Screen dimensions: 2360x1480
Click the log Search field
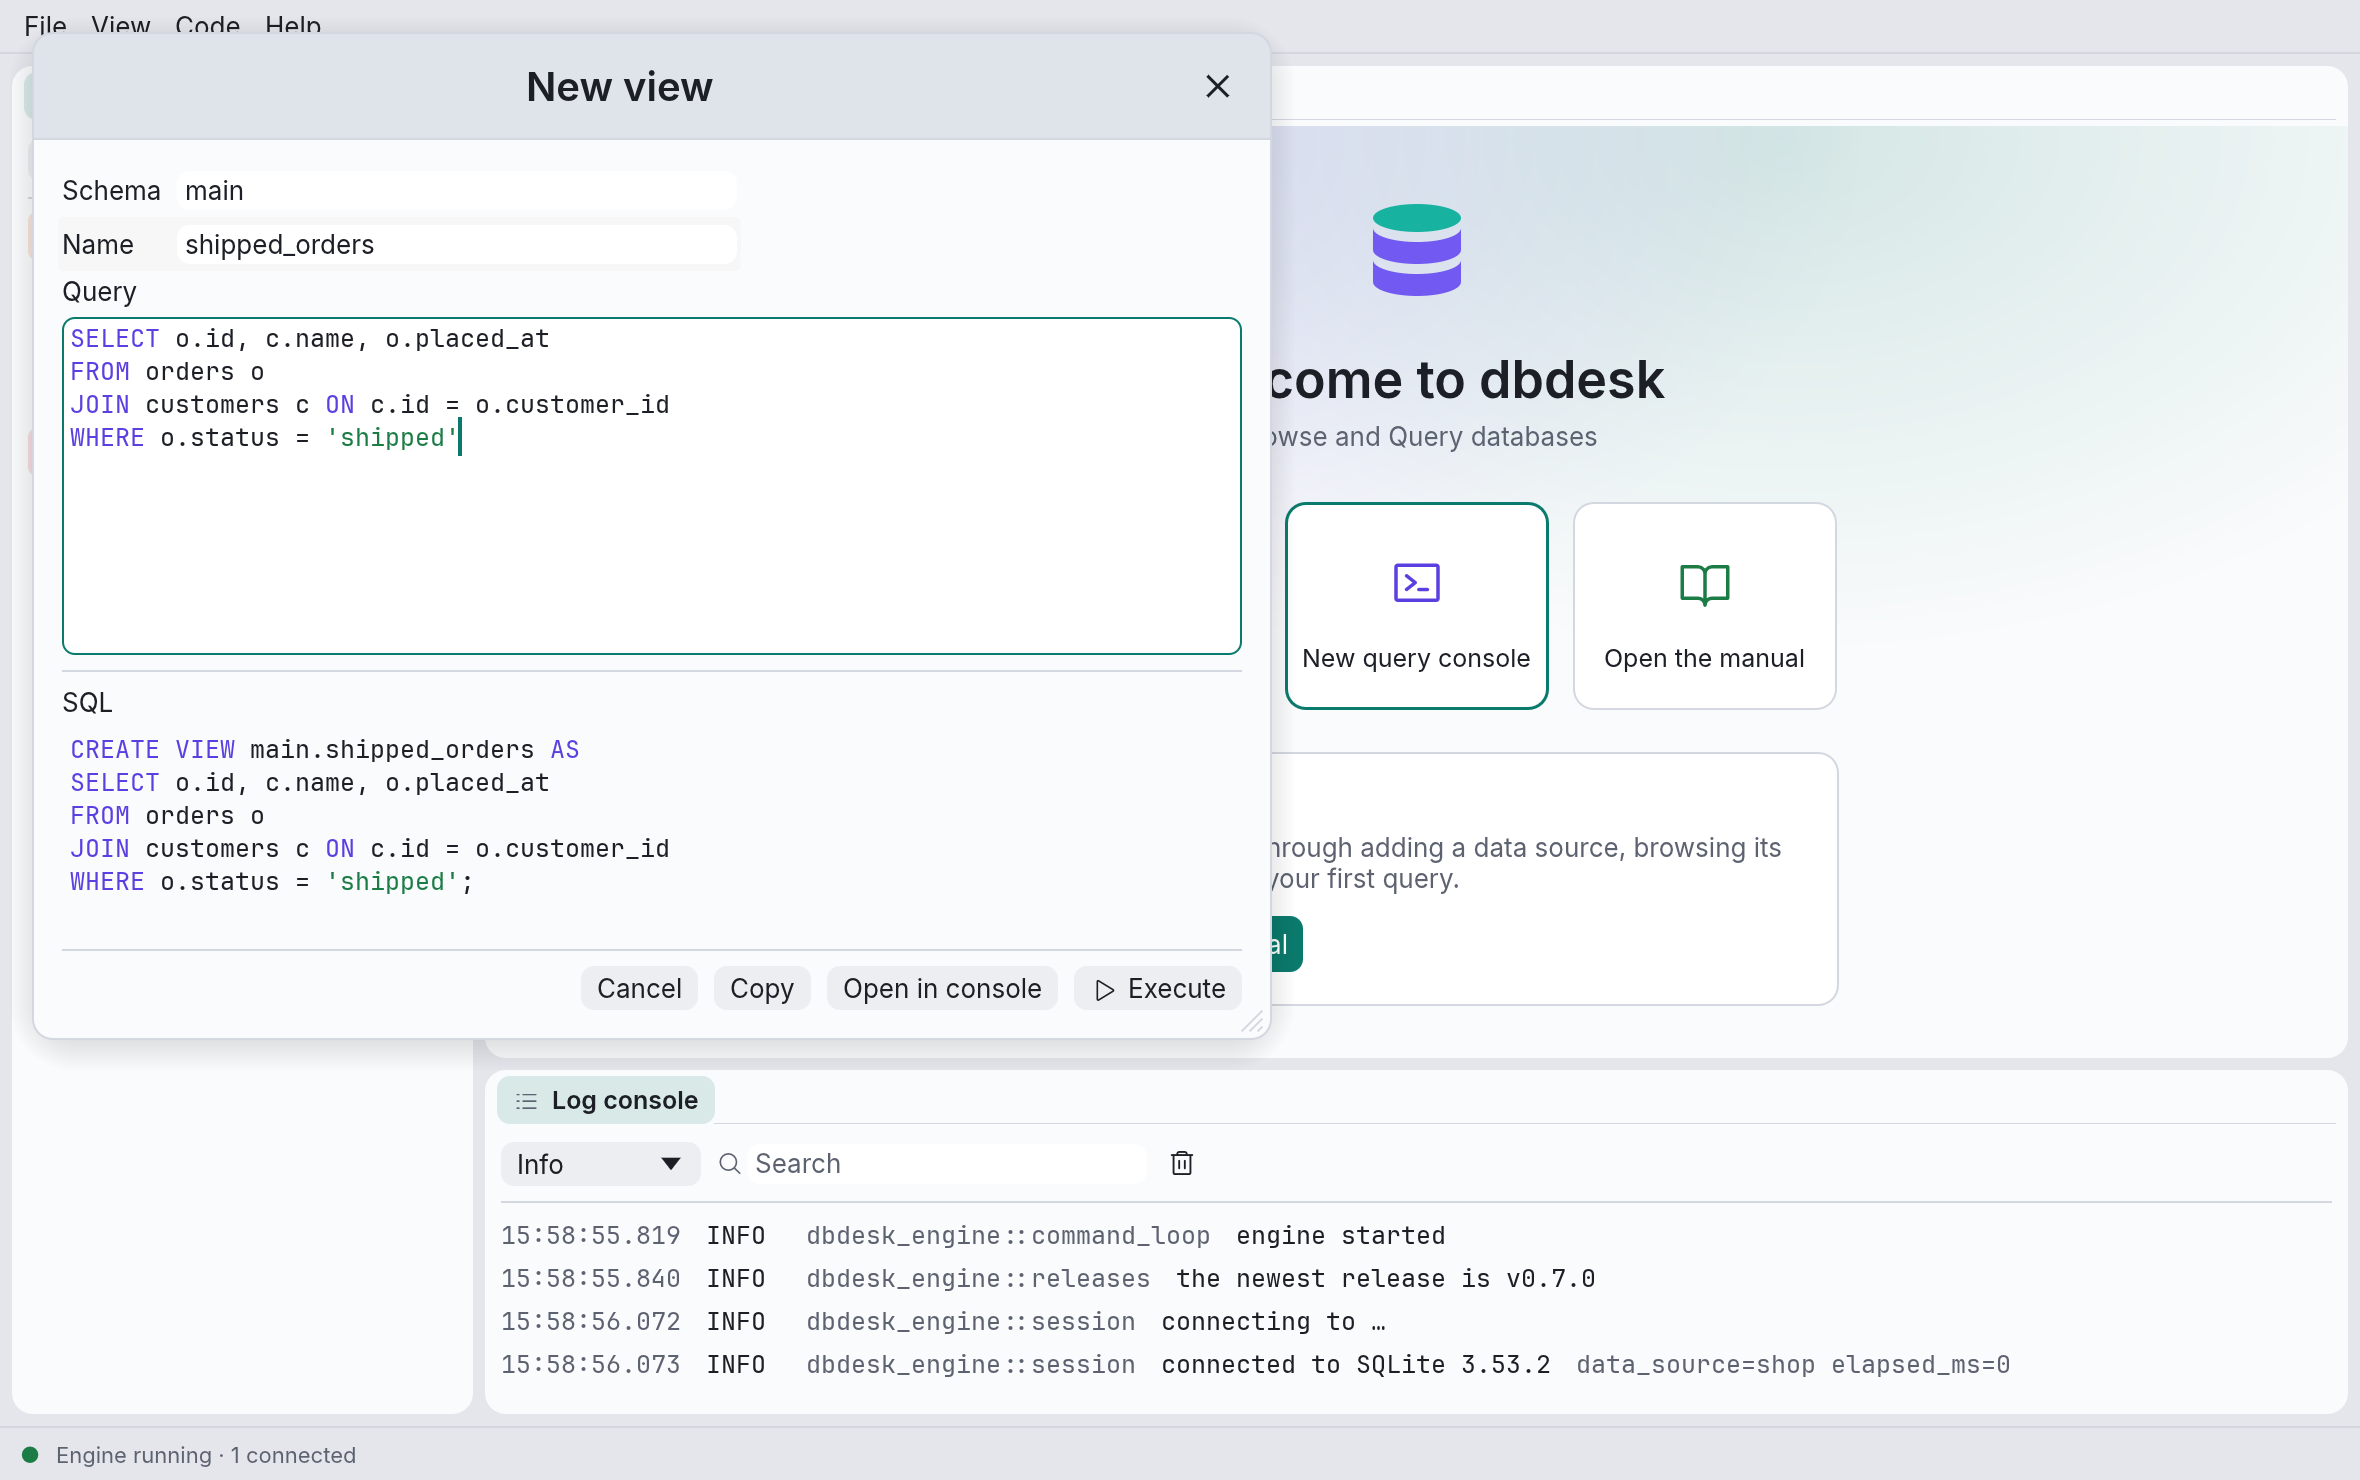(945, 1164)
